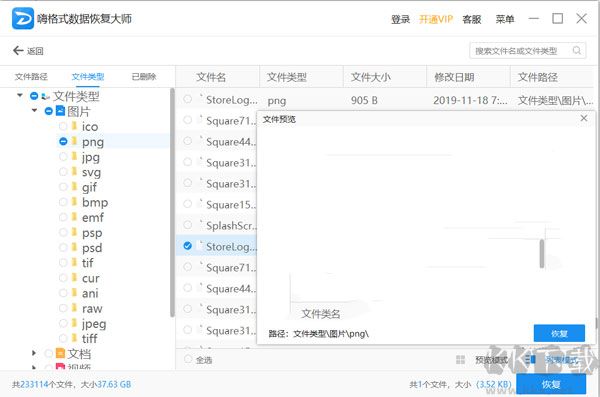Open the 已删除 tab
The width and height of the screenshot is (600, 397).
tap(144, 77)
